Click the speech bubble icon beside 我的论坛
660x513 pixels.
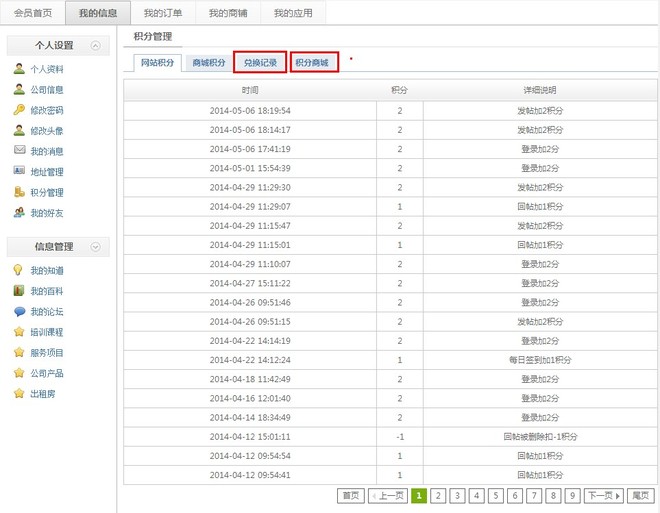19,311
